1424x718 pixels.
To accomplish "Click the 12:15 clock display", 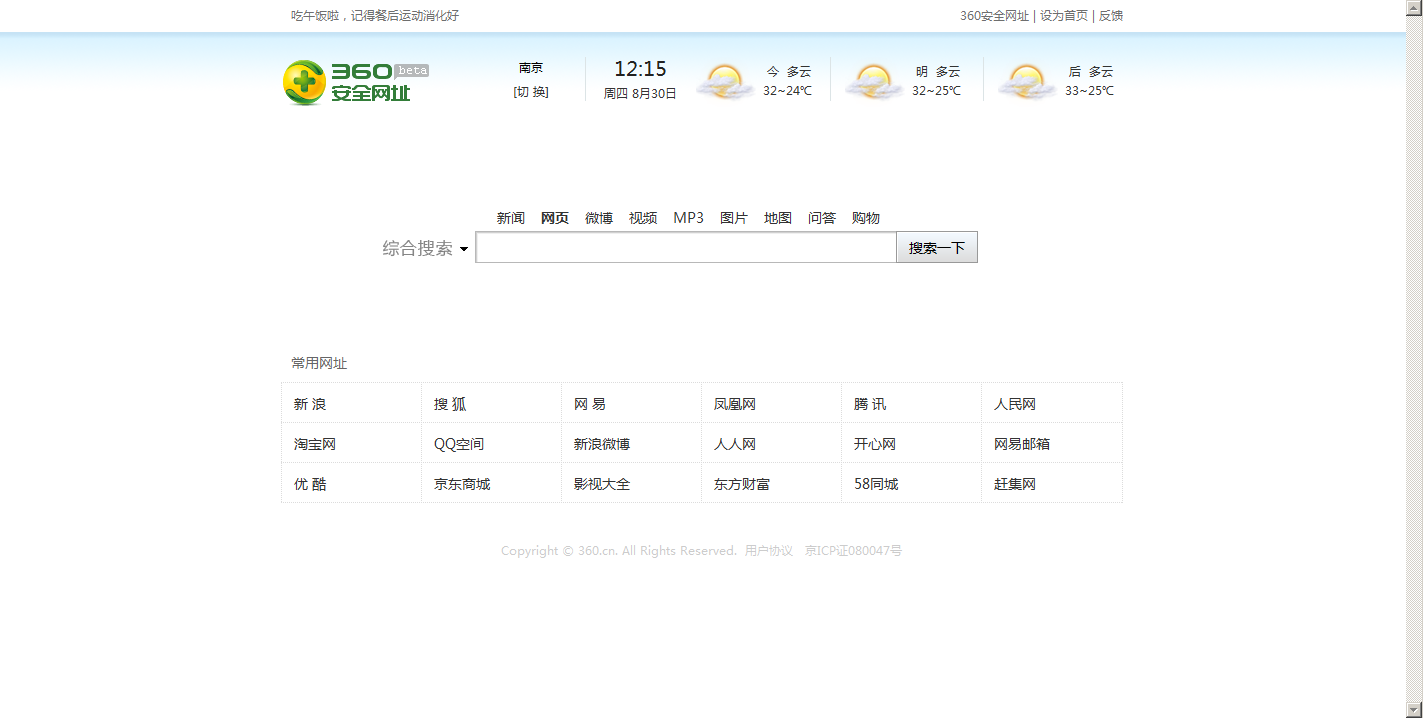I will tap(640, 69).
